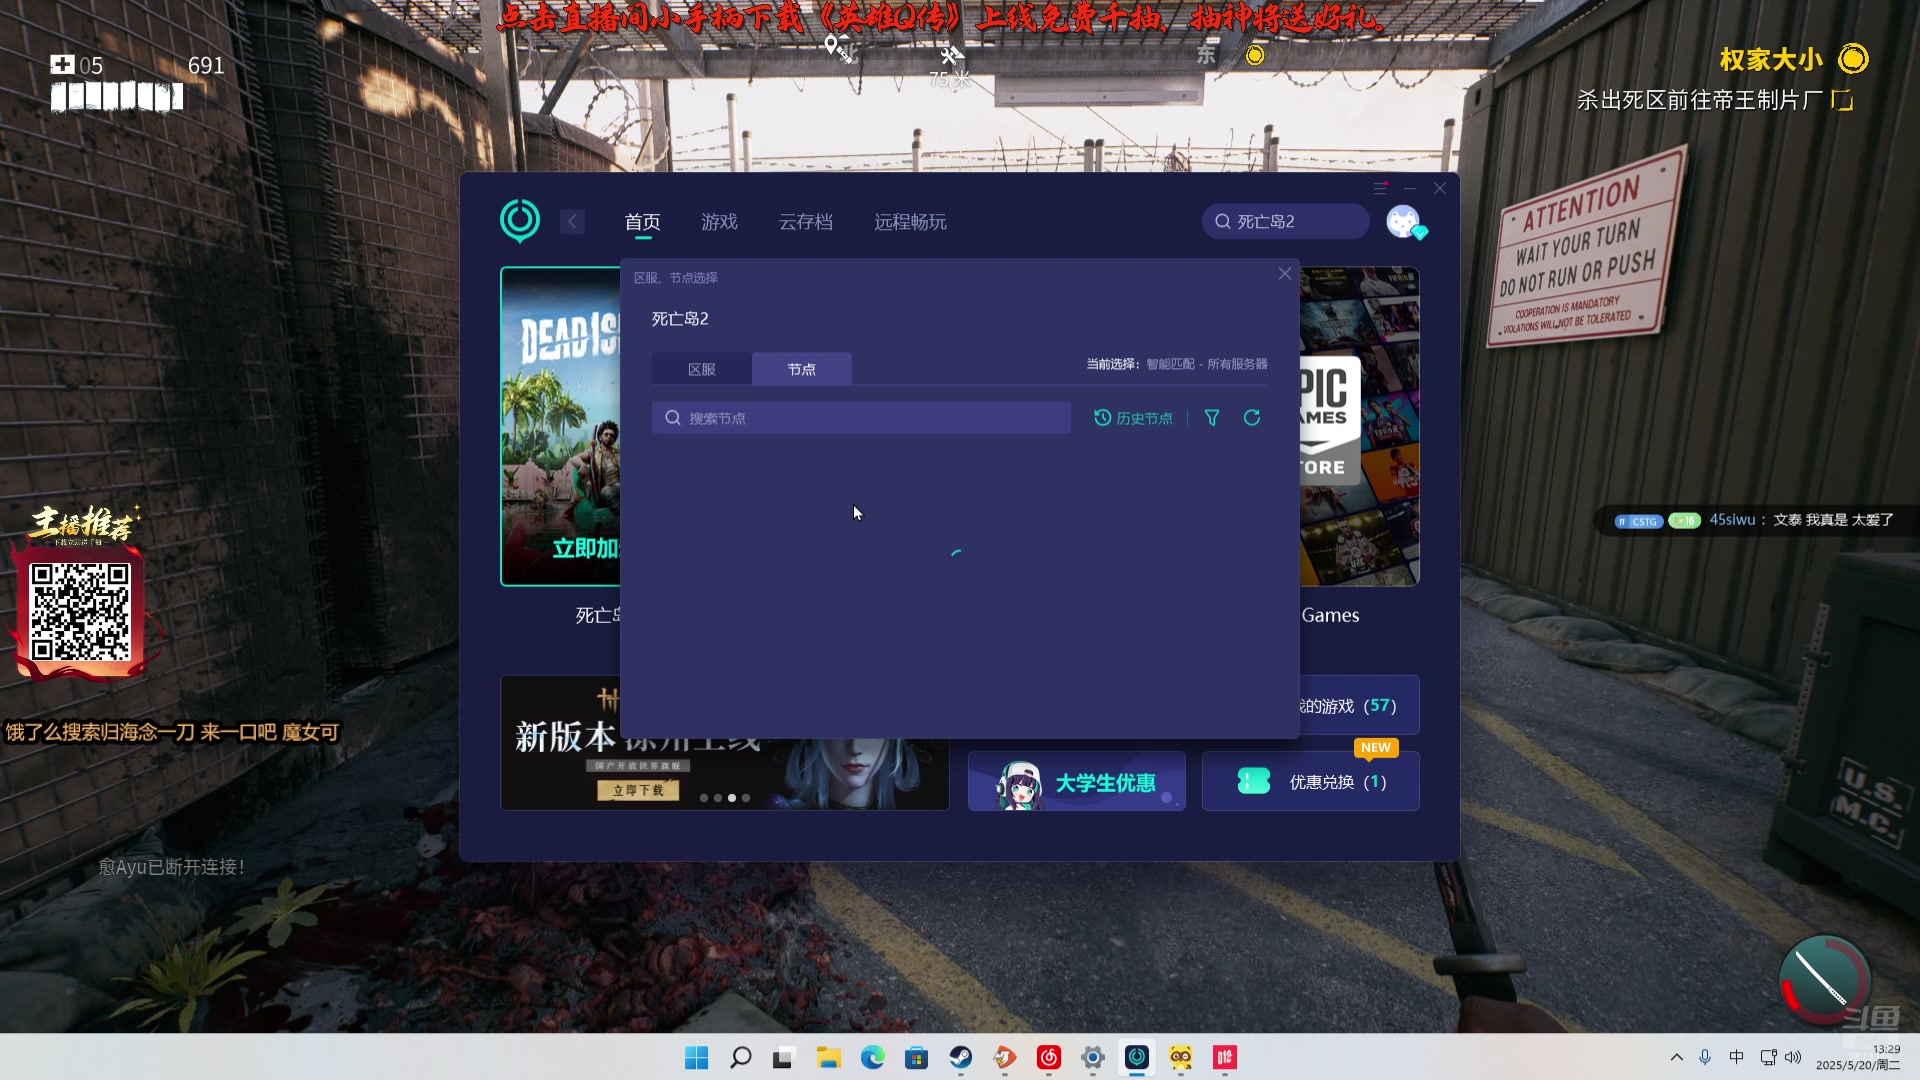
Task: Open NetEase Cloud Music on the taskbar
Action: click(1049, 1058)
